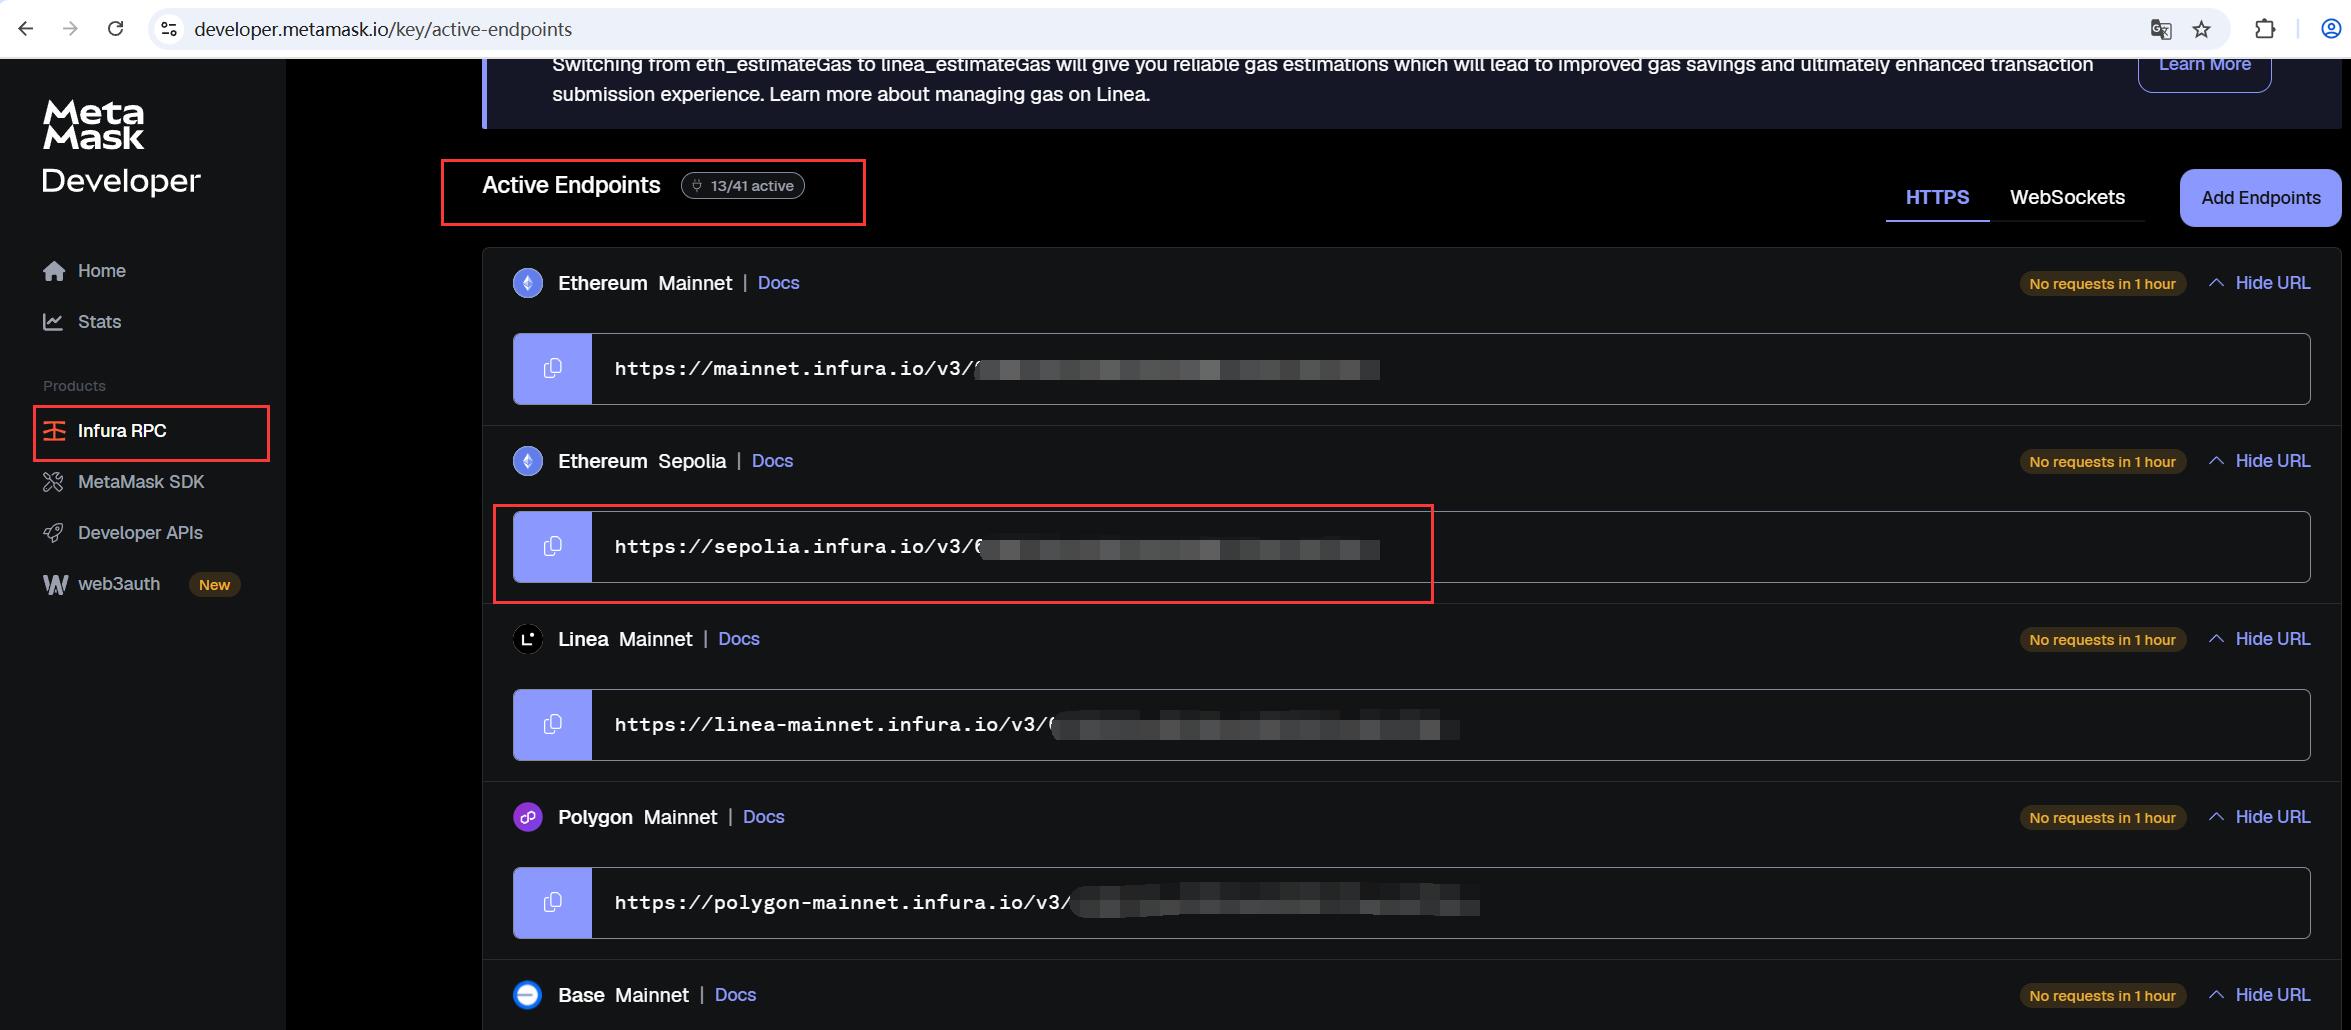This screenshot has height=1030, width=2351.
Task: Switch to the WebSockets tab
Action: (2067, 197)
